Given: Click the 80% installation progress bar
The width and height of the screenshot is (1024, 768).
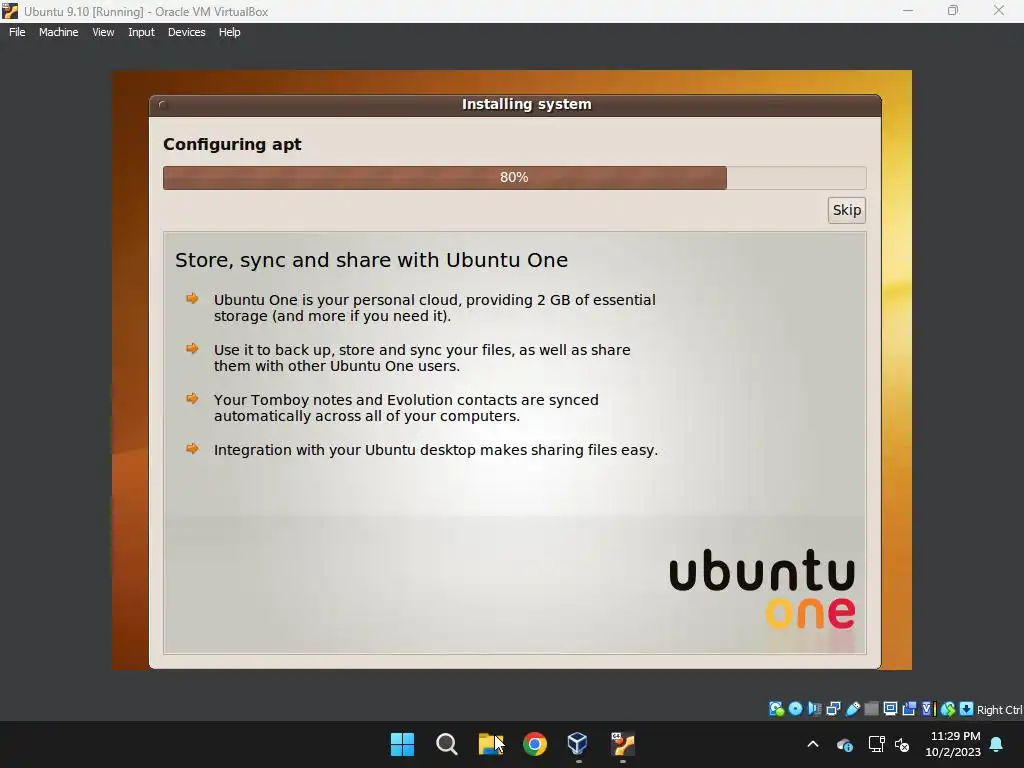Looking at the screenshot, I should coord(515,178).
